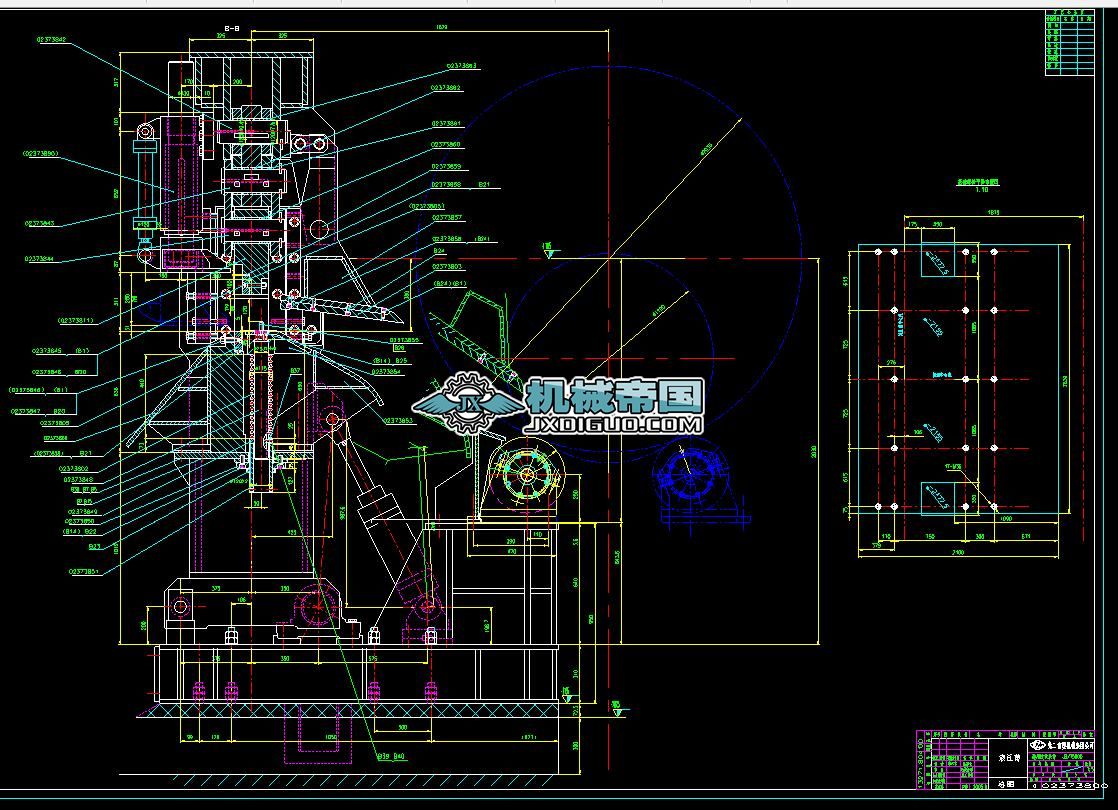Viewport: 1118px width, 810px height.
Task: Click the callout text 02373854
Action: [387, 371]
